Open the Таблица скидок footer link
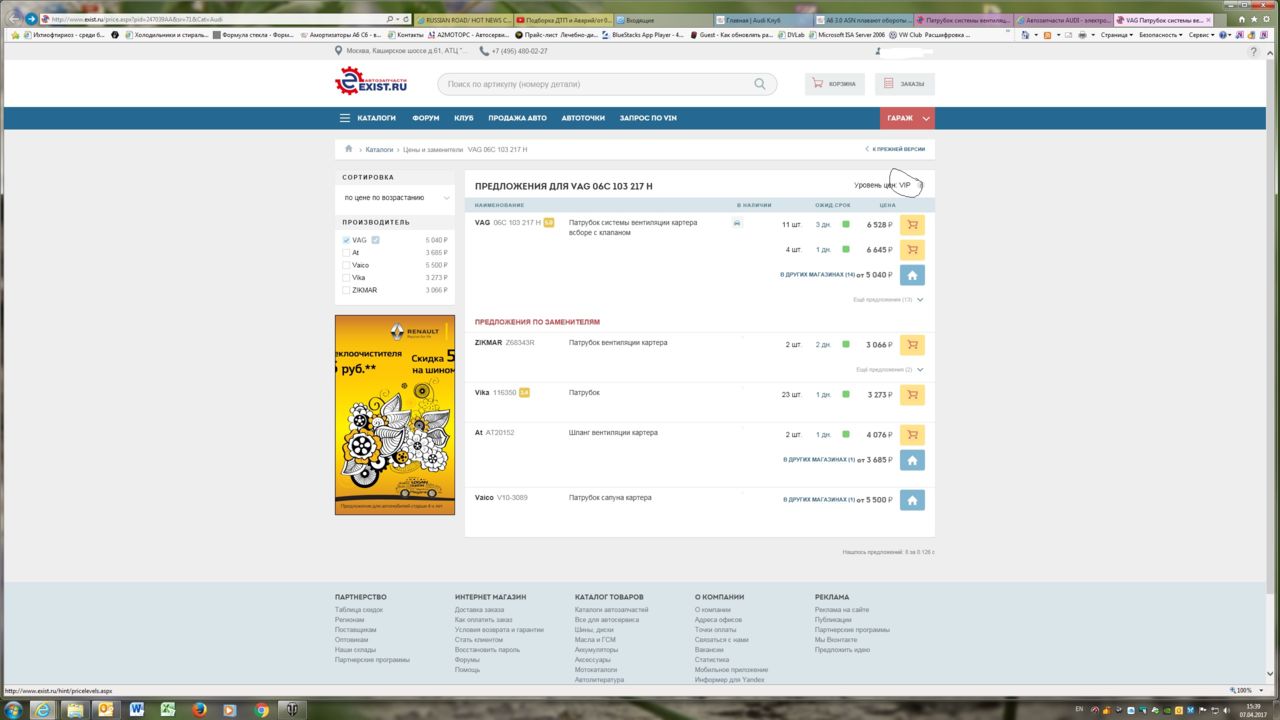1280x720 pixels. (359, 610)
